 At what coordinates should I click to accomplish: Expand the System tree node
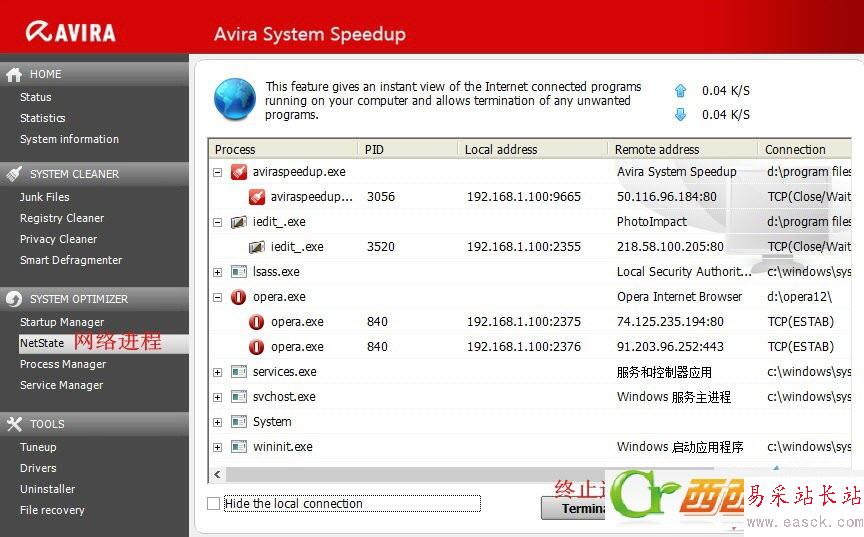coord(218,422)
